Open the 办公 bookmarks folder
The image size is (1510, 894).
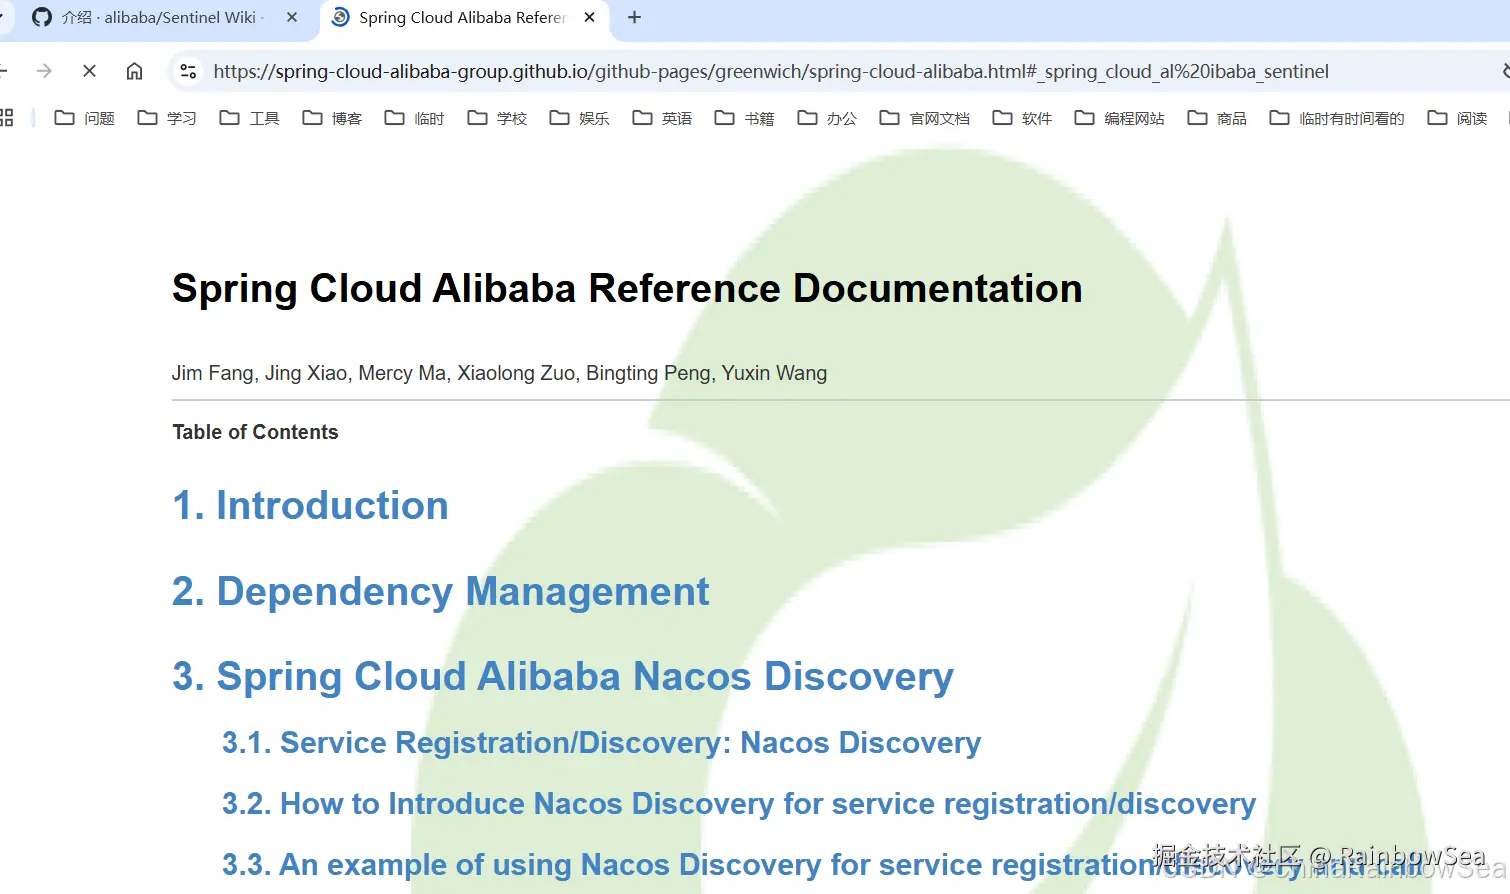point(827,118)
